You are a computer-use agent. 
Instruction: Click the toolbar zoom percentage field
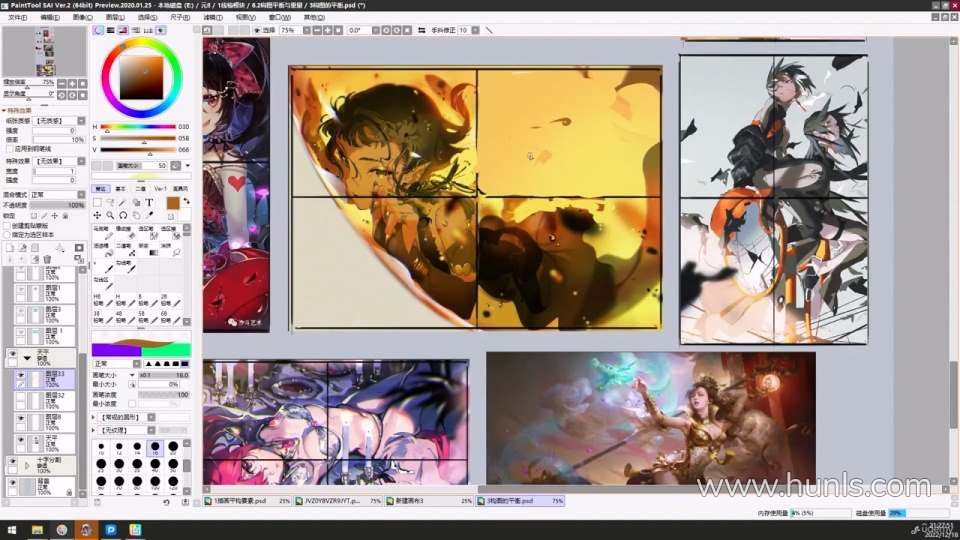tap(290, 30)
